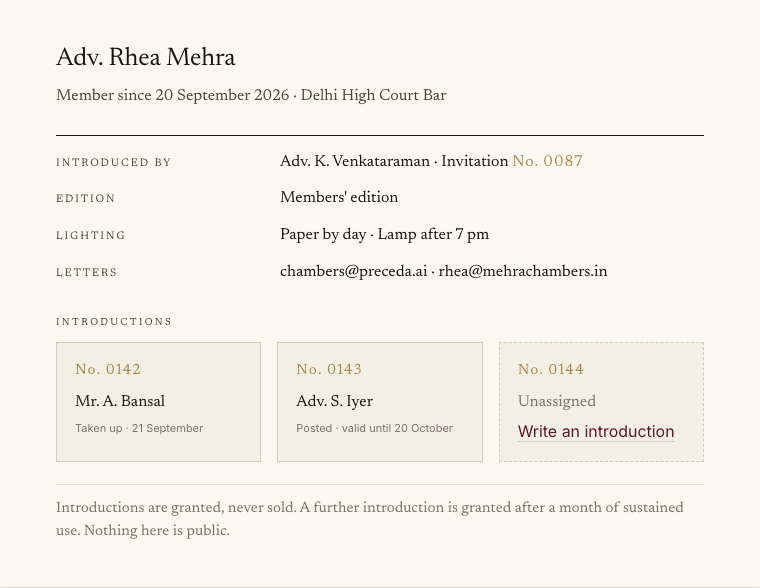Click the Unassigned label in card 0144
Screen dimensions: 760x588
click(556, 401)
